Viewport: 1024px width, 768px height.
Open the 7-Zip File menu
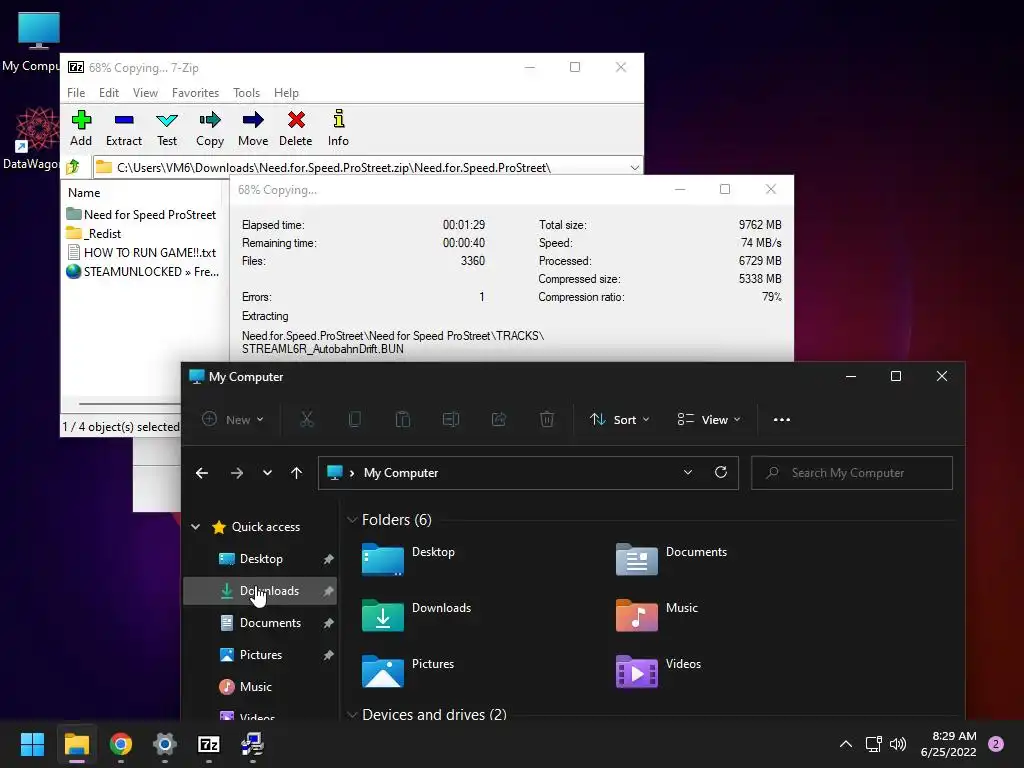tap(76, 93)
